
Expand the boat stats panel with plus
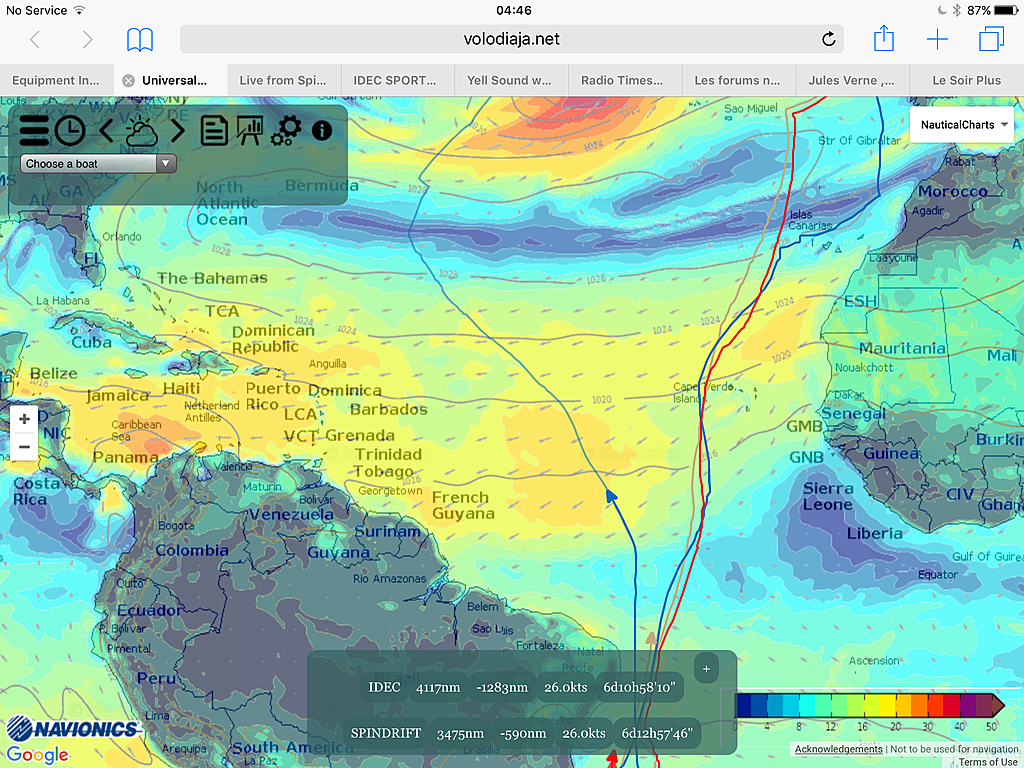(706, 669)
